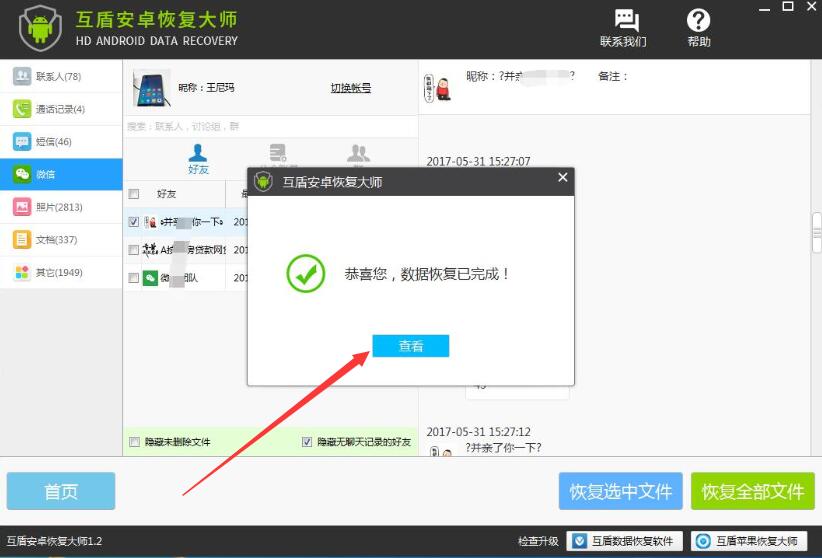This screenshot has height=558, width=822.
Task: Open 互盾苹果恢复大师 status bar button
Action: click(x=750, y=541)
